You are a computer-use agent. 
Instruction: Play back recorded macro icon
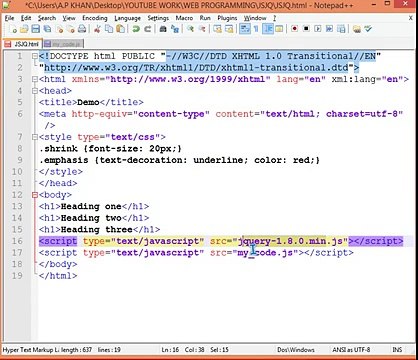318,29
